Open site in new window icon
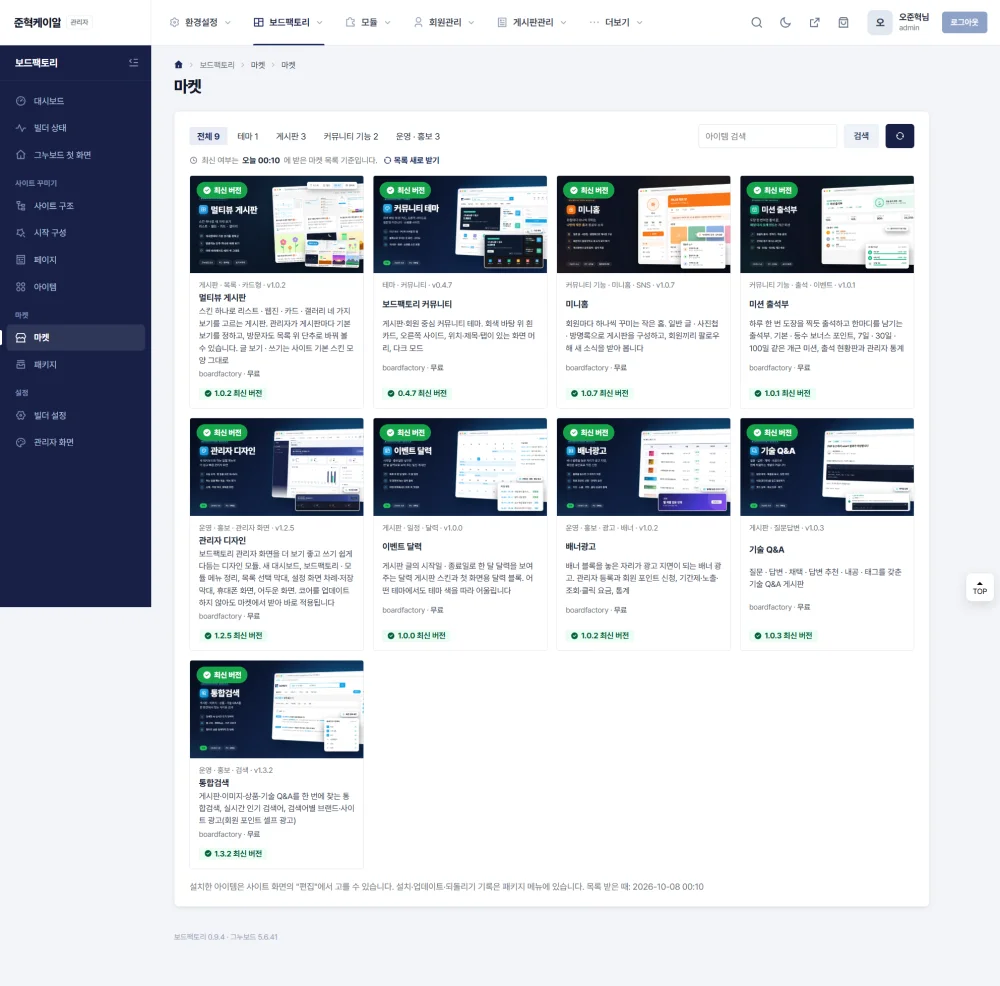 pos(814,22)
